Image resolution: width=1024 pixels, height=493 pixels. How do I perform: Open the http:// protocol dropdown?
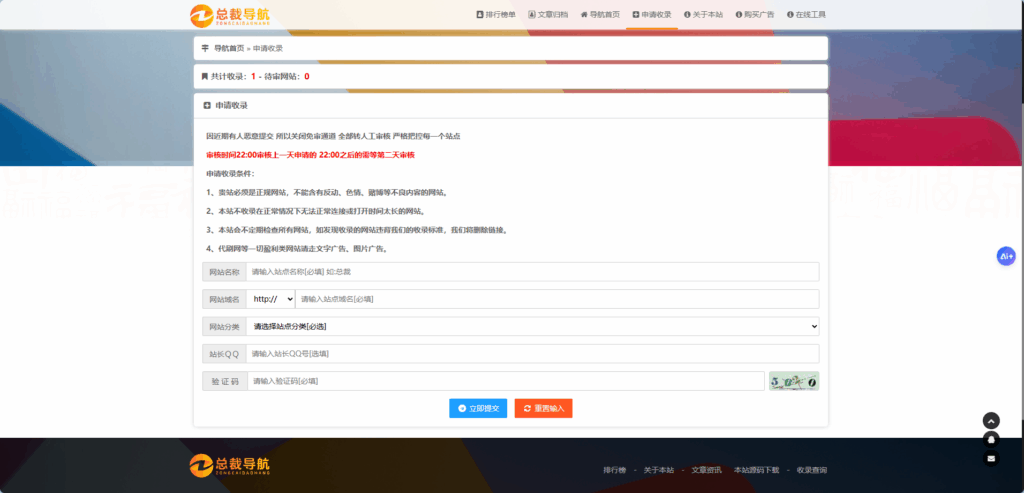pyautogui.click(x=272, y=299)
